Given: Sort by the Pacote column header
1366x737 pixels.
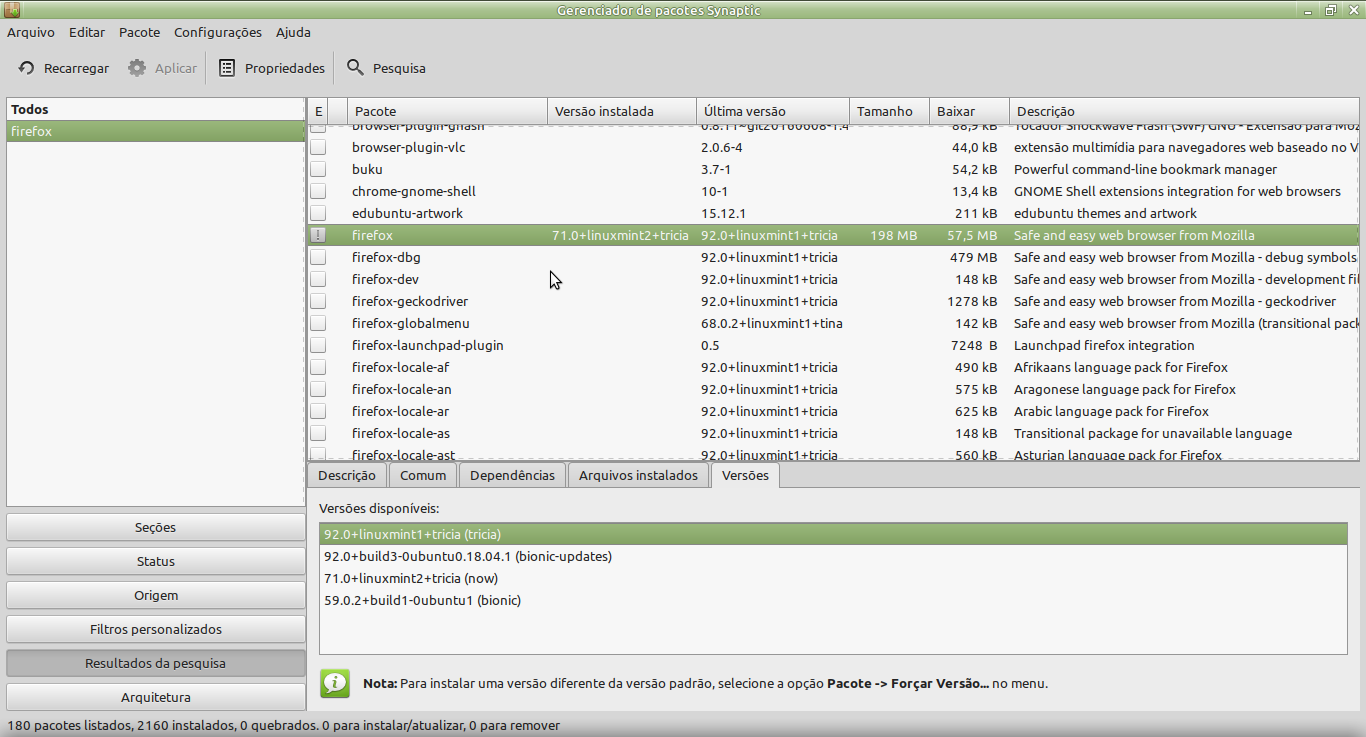Looking at the screenshot, I should point(447,111).
